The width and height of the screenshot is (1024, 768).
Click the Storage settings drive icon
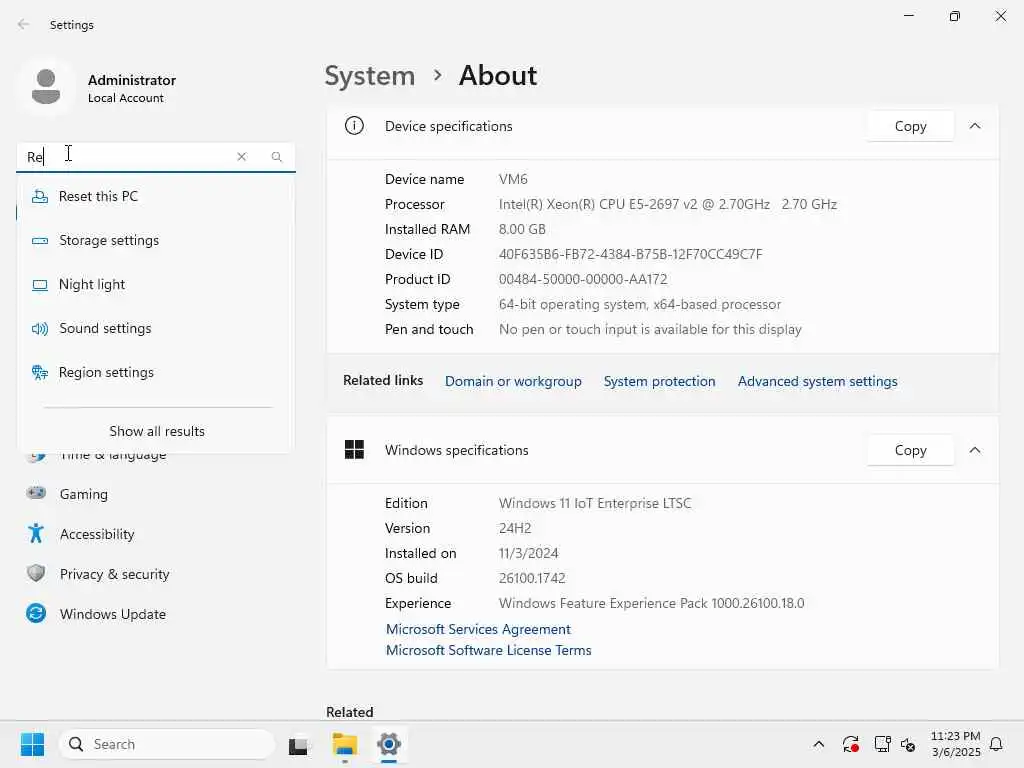pos(40,240)
